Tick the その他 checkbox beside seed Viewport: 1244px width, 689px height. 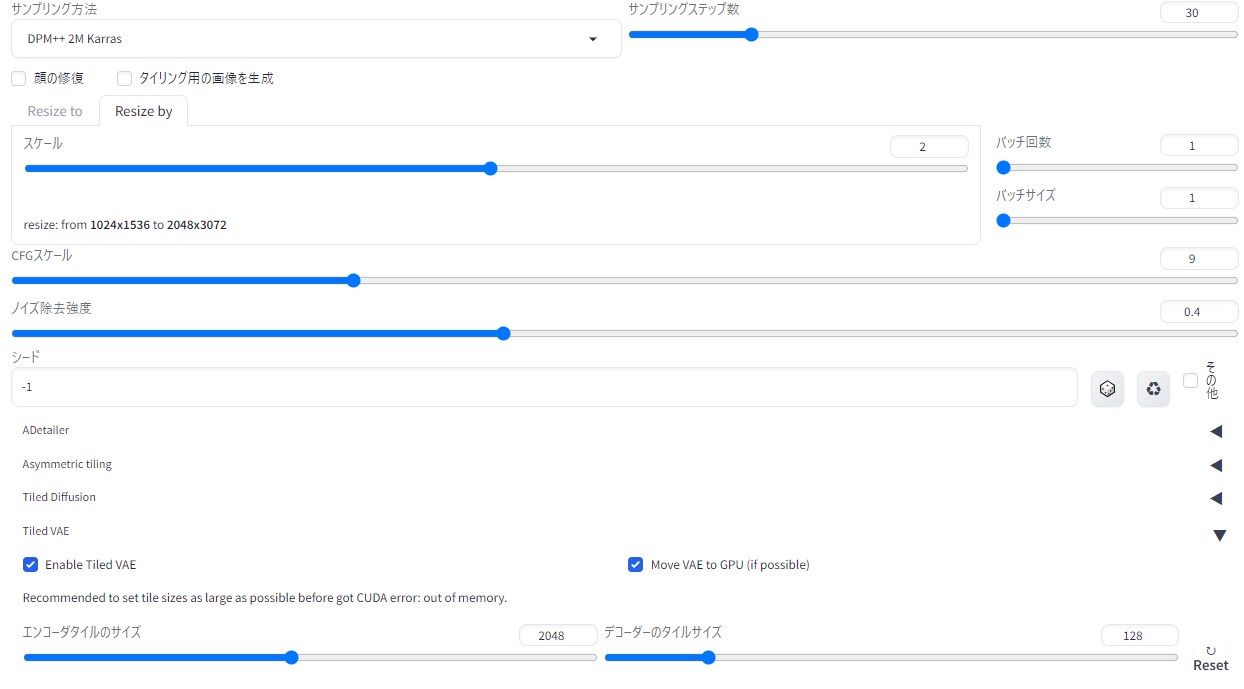click(1190, 380)
